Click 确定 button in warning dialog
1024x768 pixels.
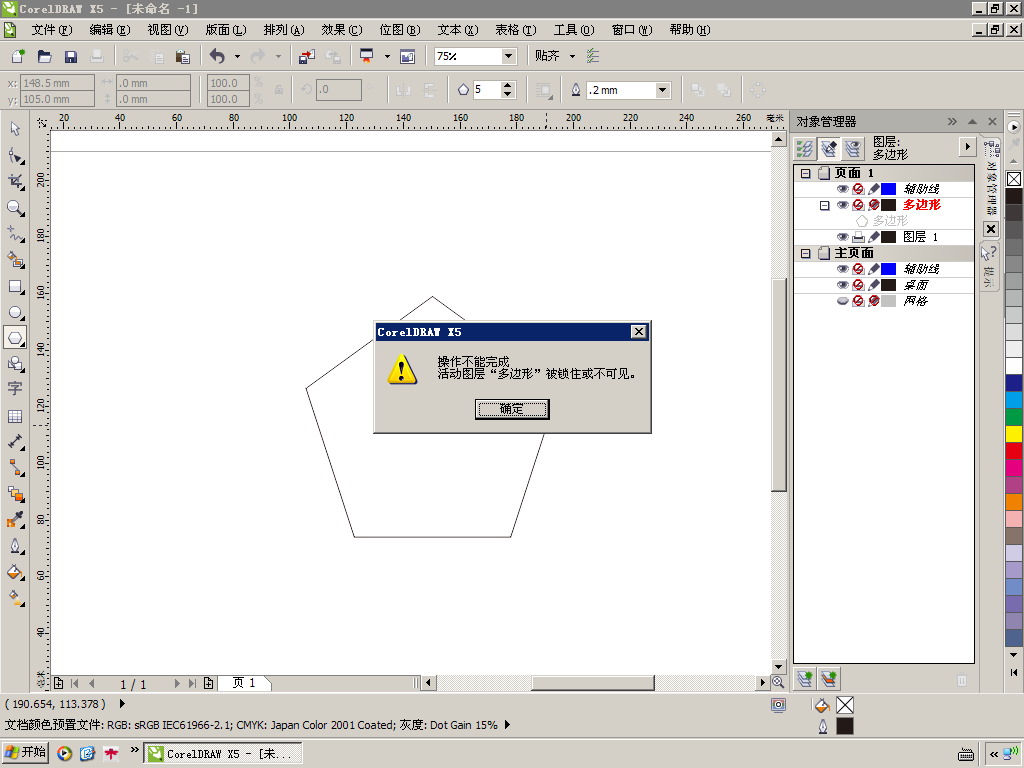512,409
